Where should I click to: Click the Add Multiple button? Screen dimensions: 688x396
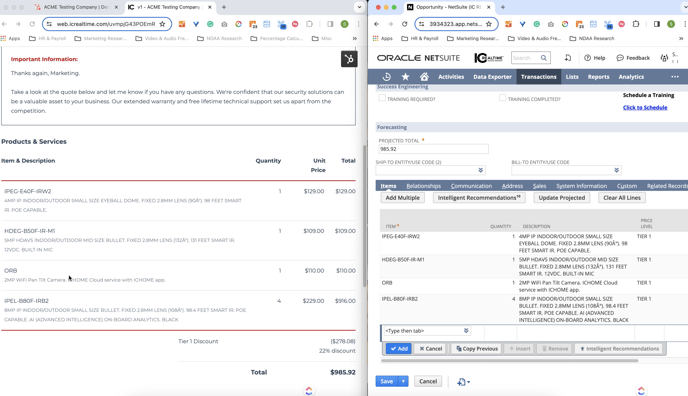point(402,198)
